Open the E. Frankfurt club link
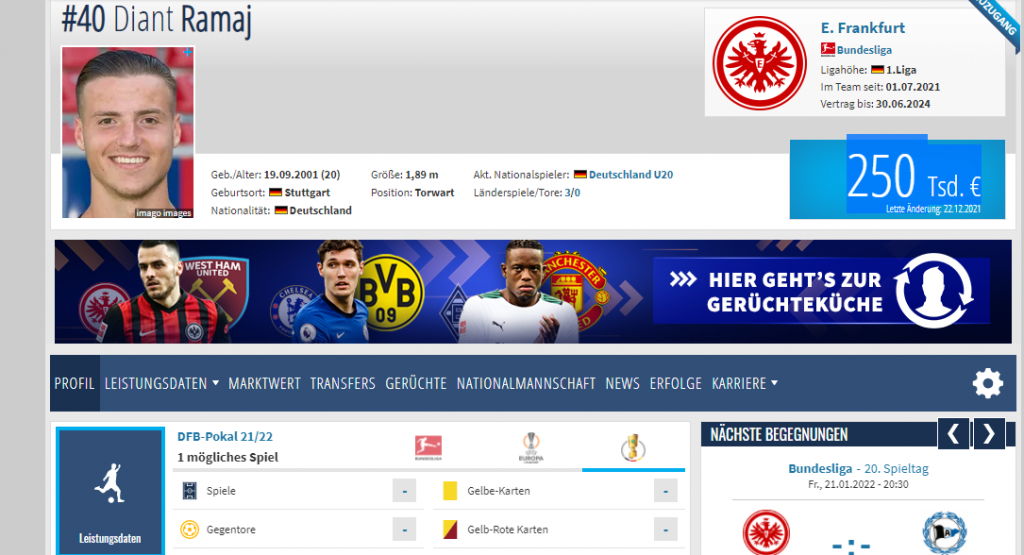 coord(863,28)
